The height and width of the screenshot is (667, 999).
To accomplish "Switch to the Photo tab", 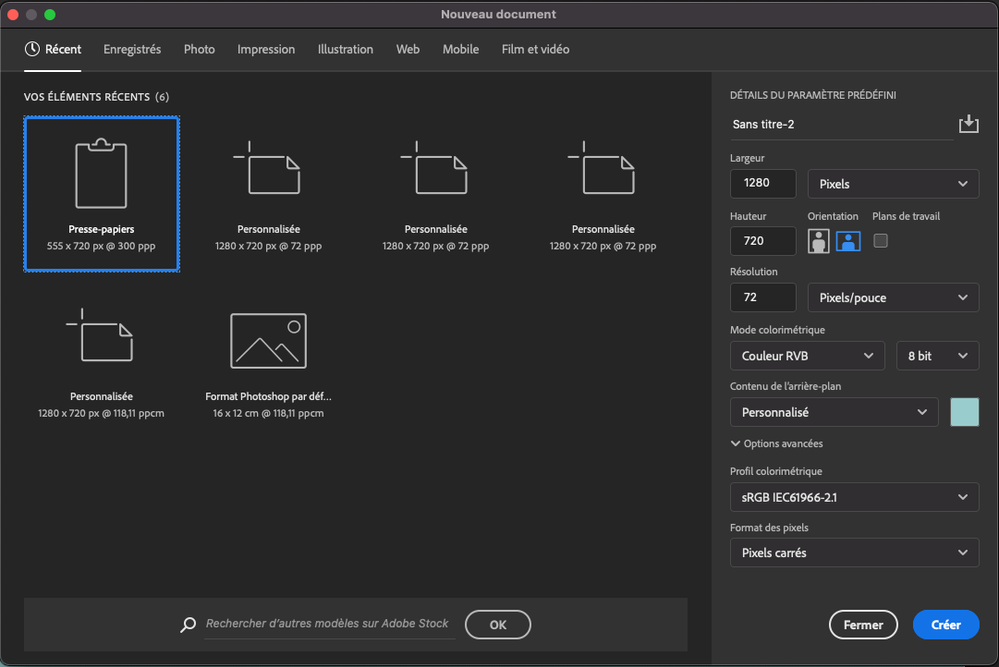I will 199,49.
